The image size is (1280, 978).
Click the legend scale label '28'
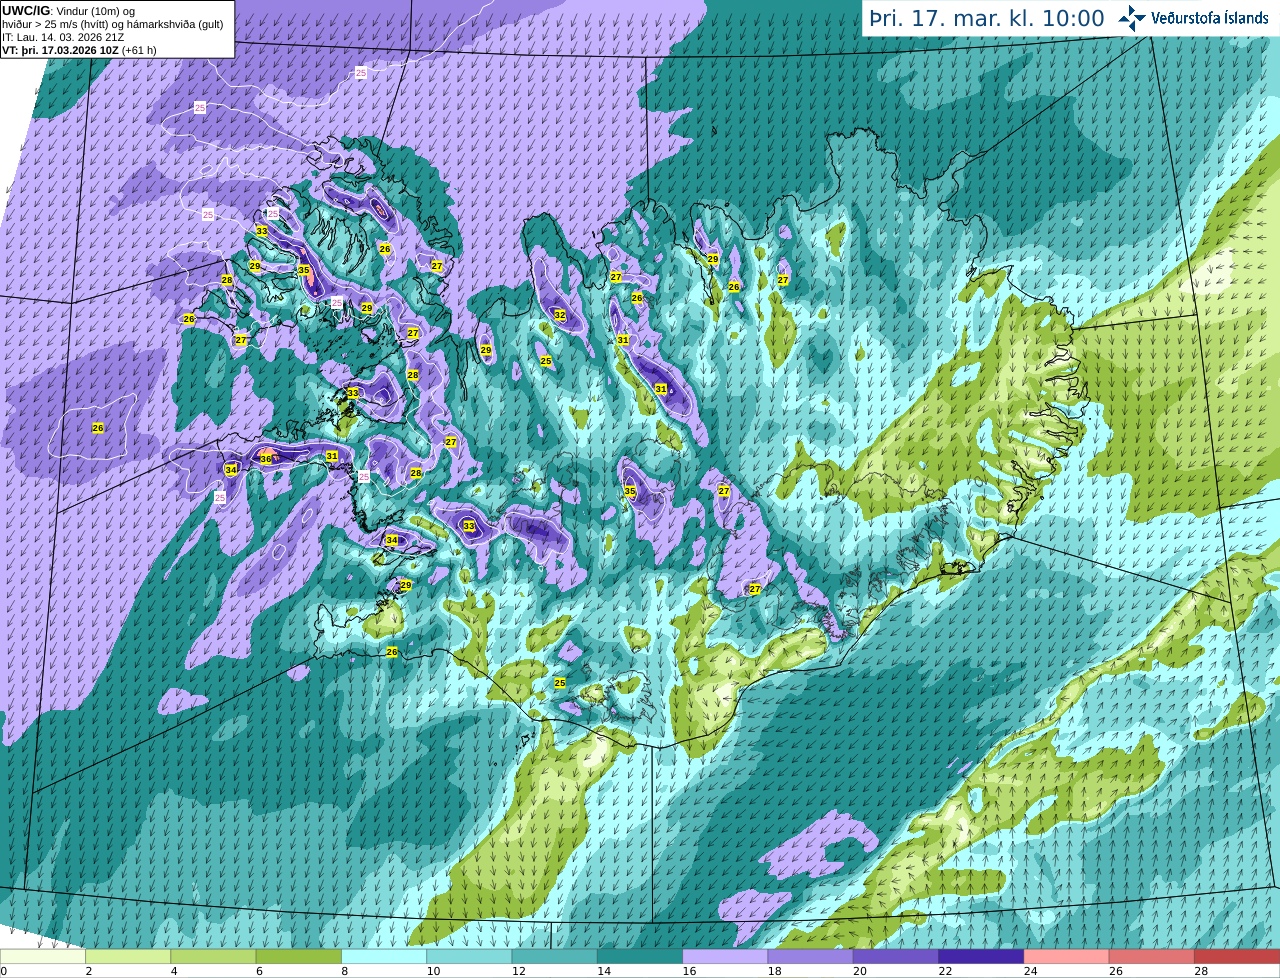[1201, 971]
